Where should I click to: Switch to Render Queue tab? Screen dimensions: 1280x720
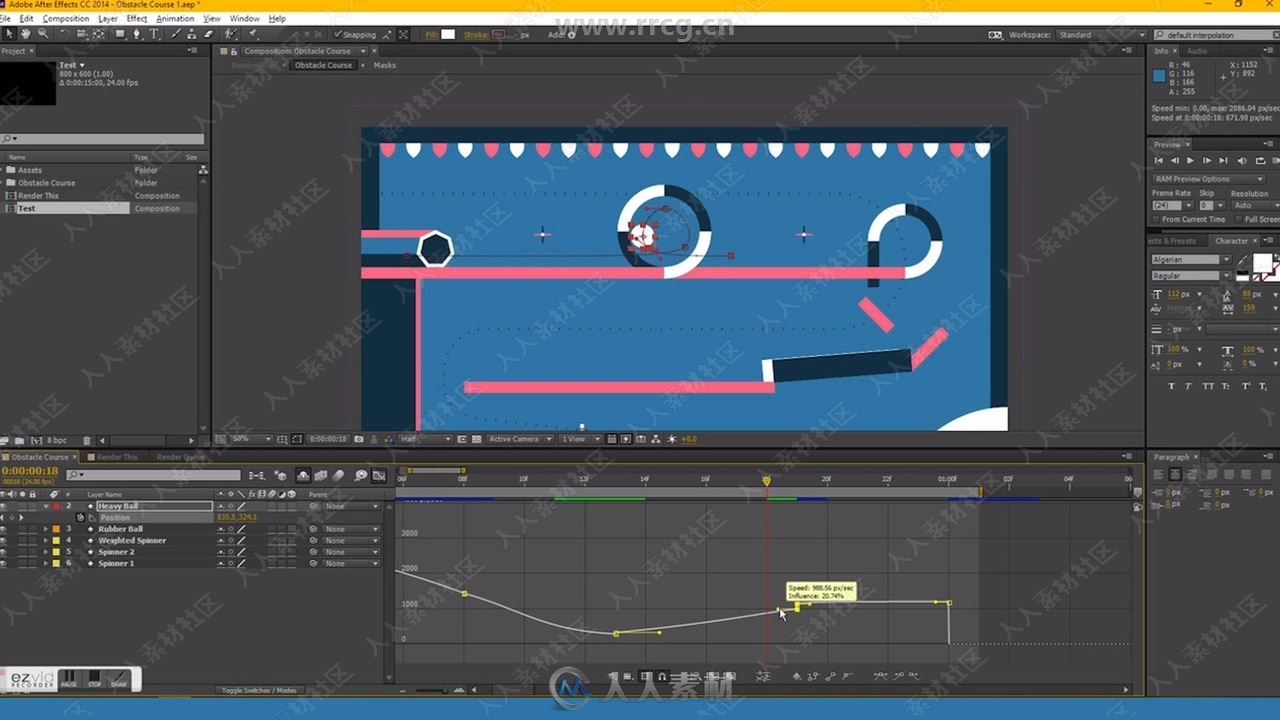(180, 457)
